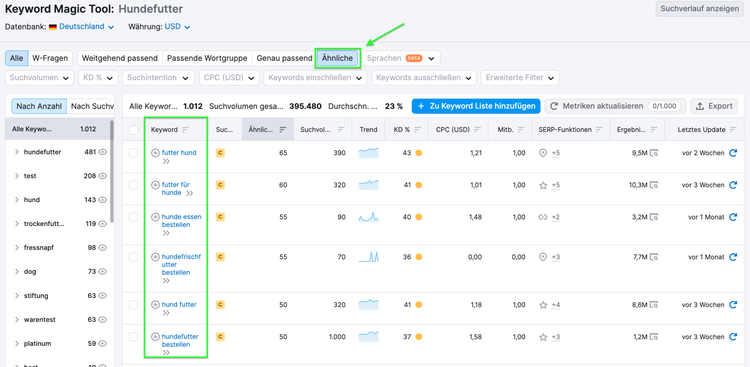
Task: Expand the 'test' keyword group
Action: click(17, 176)
